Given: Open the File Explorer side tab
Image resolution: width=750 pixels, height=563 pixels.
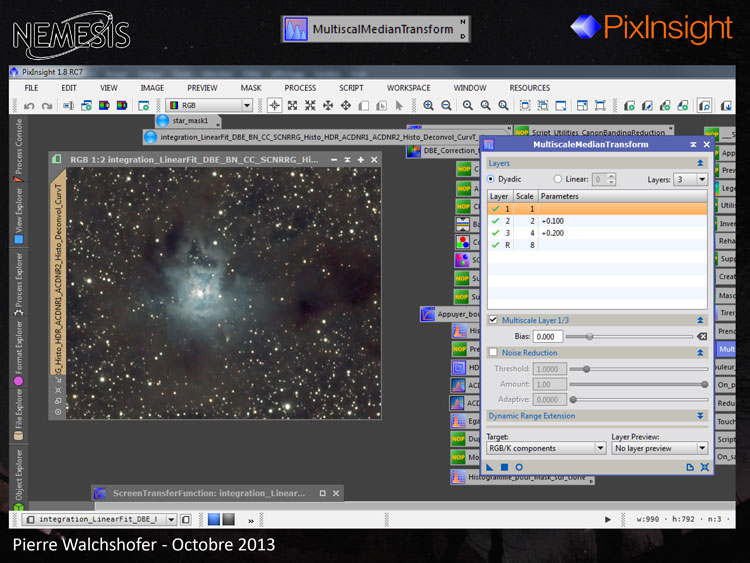Looking at the screenshot, I should tap(19, 414).
